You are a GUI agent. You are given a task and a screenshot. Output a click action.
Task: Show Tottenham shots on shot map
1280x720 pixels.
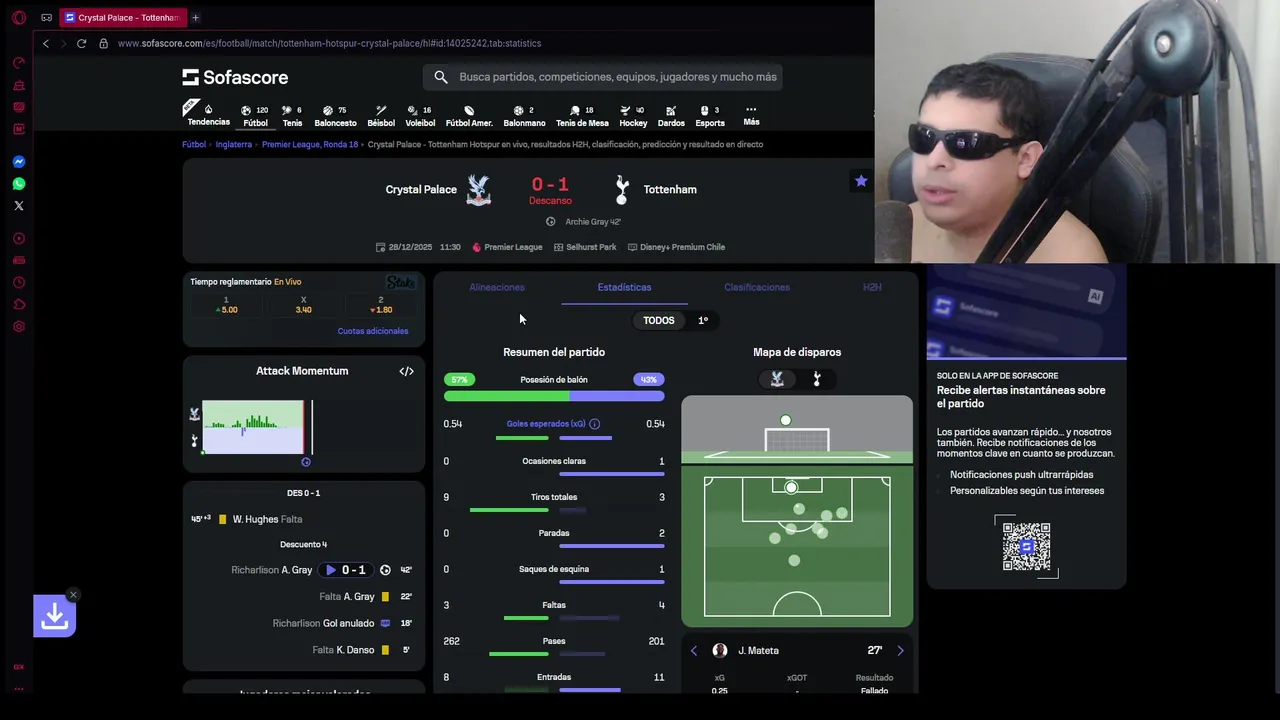(817, 379)
